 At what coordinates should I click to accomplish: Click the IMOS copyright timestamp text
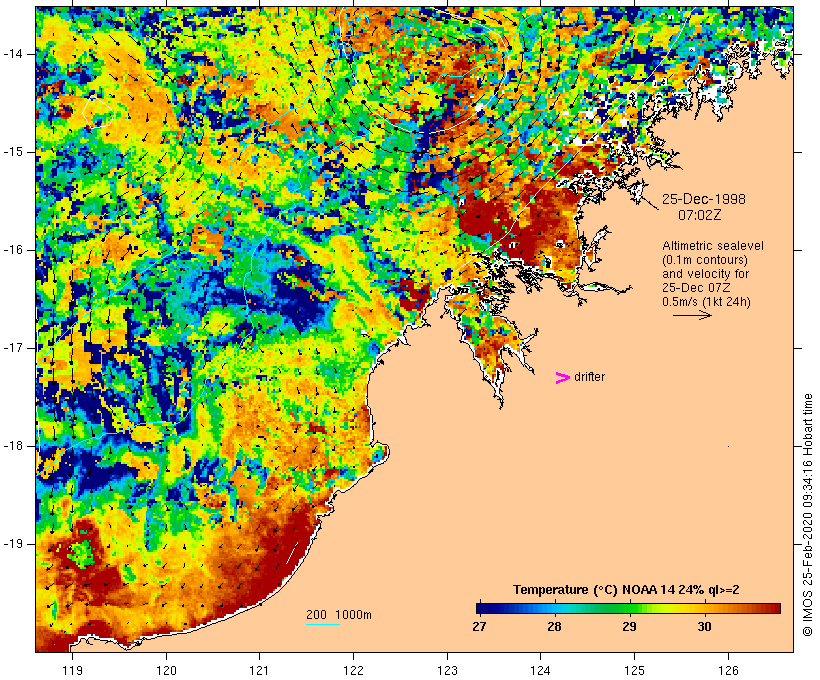point(807,515)
